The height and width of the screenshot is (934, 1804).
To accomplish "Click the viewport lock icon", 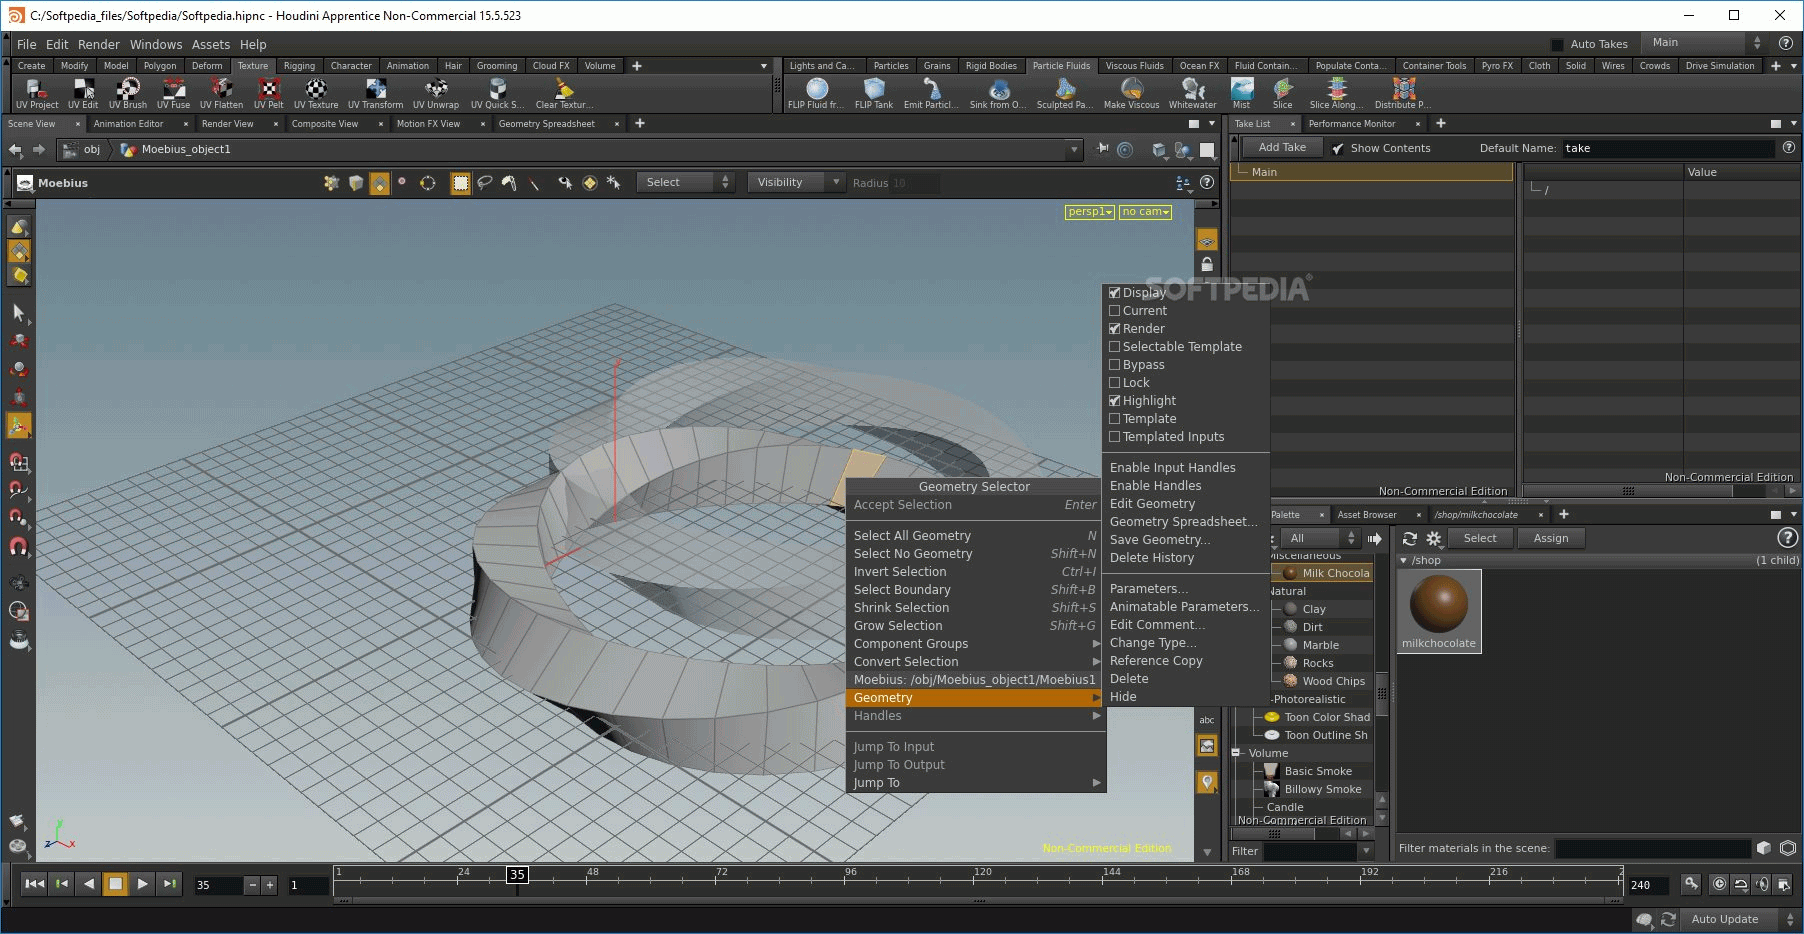I will tap(1207, 265).
